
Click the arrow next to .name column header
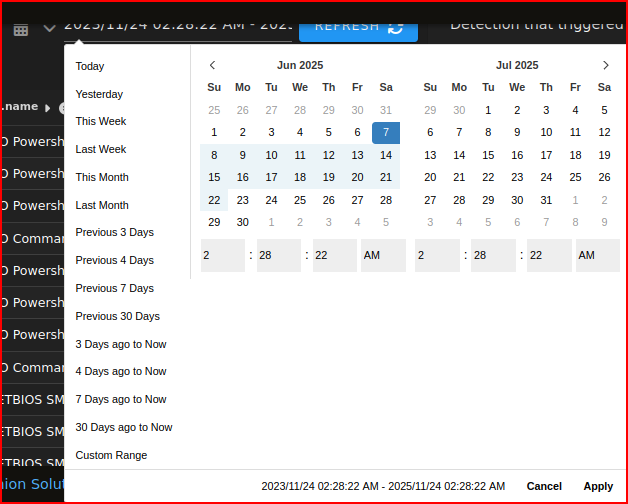[x=47, y=107]
